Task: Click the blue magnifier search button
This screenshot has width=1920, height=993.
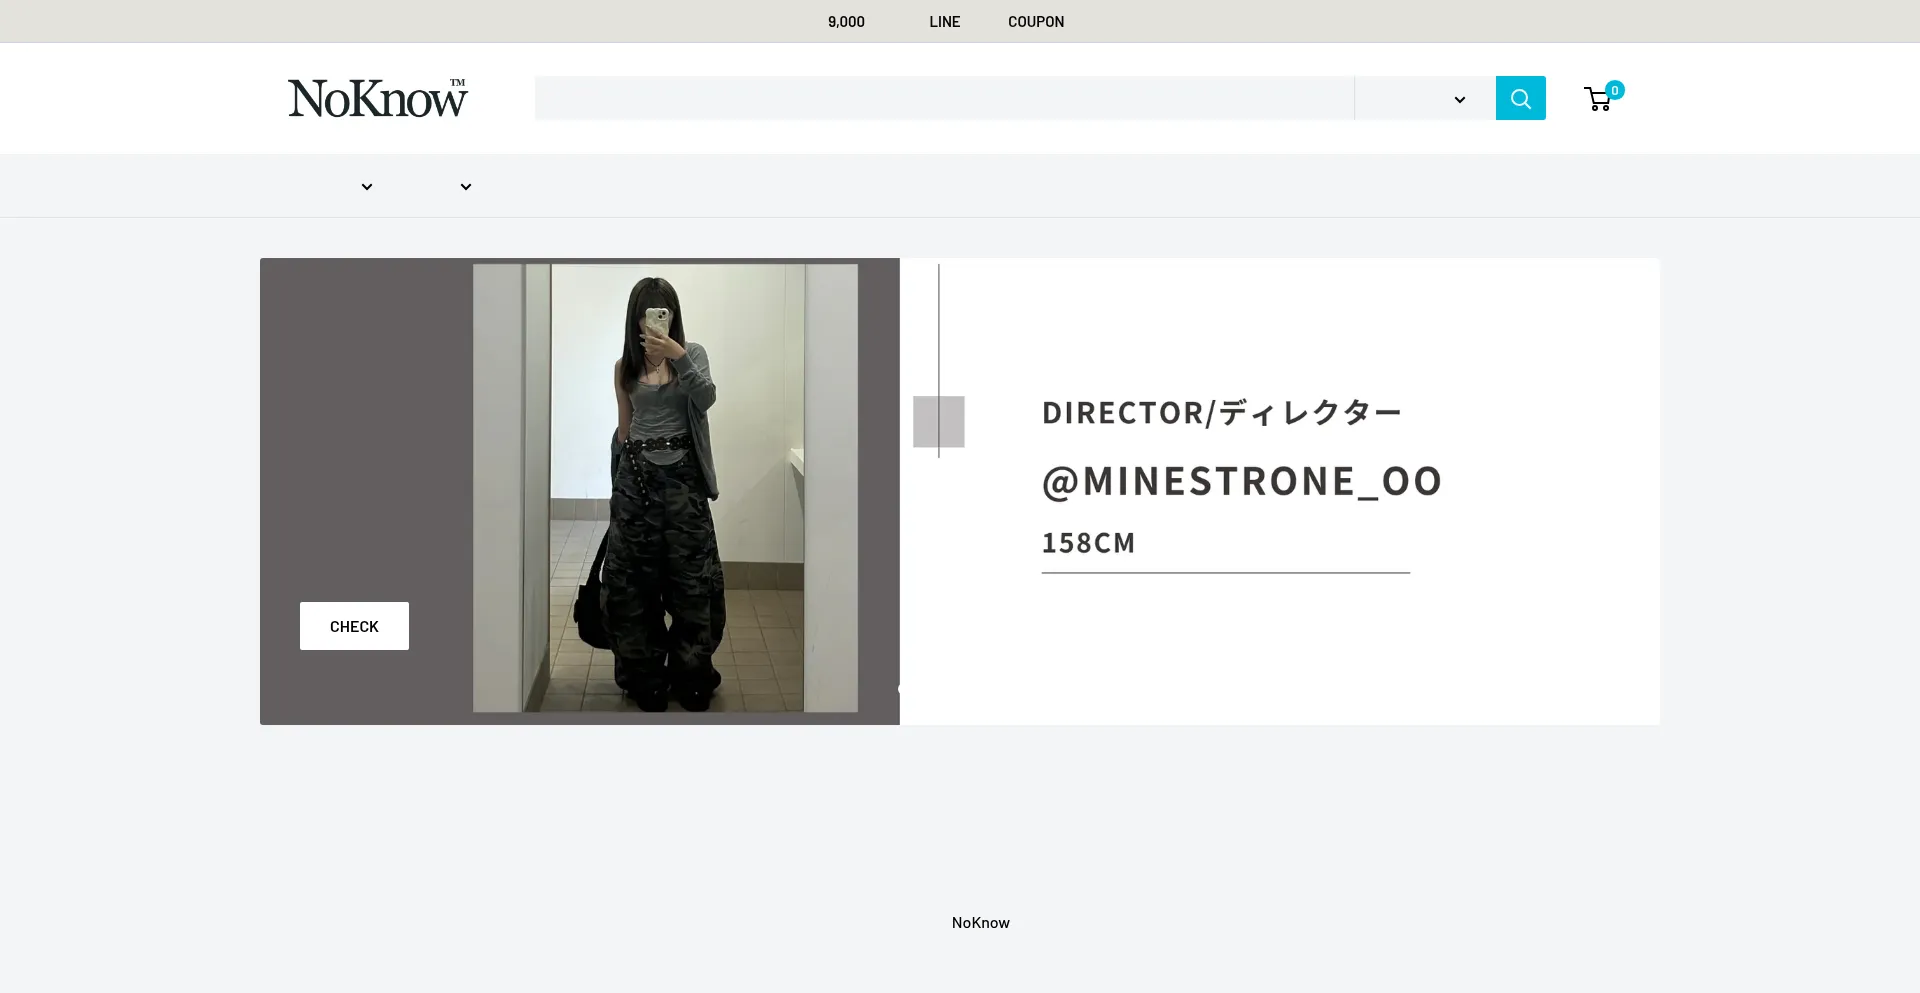Action: 1520,98
